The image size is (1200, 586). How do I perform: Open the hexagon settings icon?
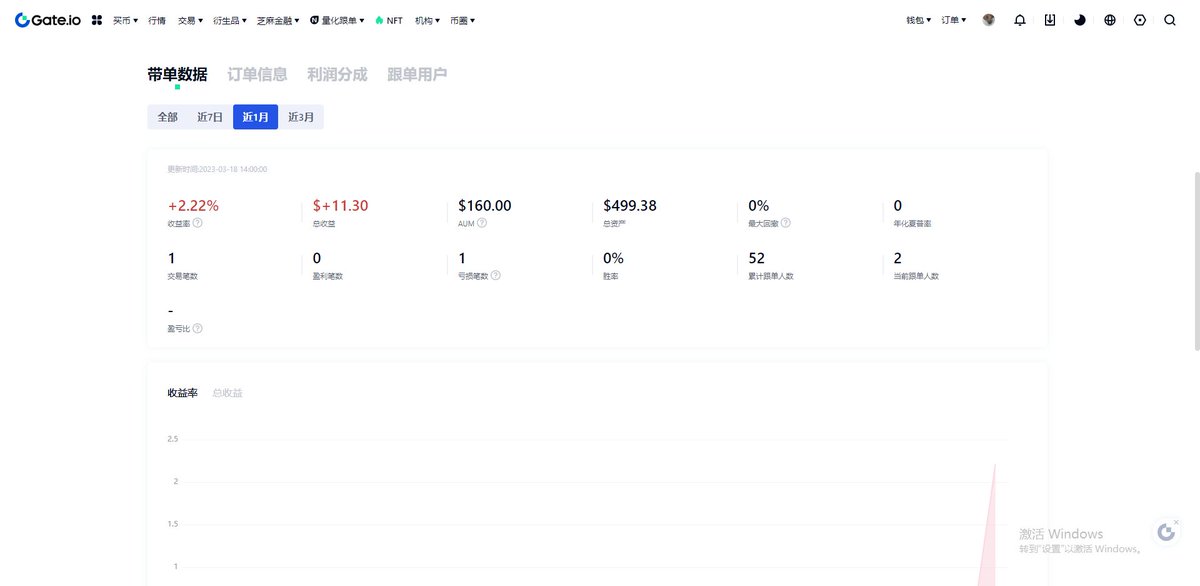coord(1139,20)
